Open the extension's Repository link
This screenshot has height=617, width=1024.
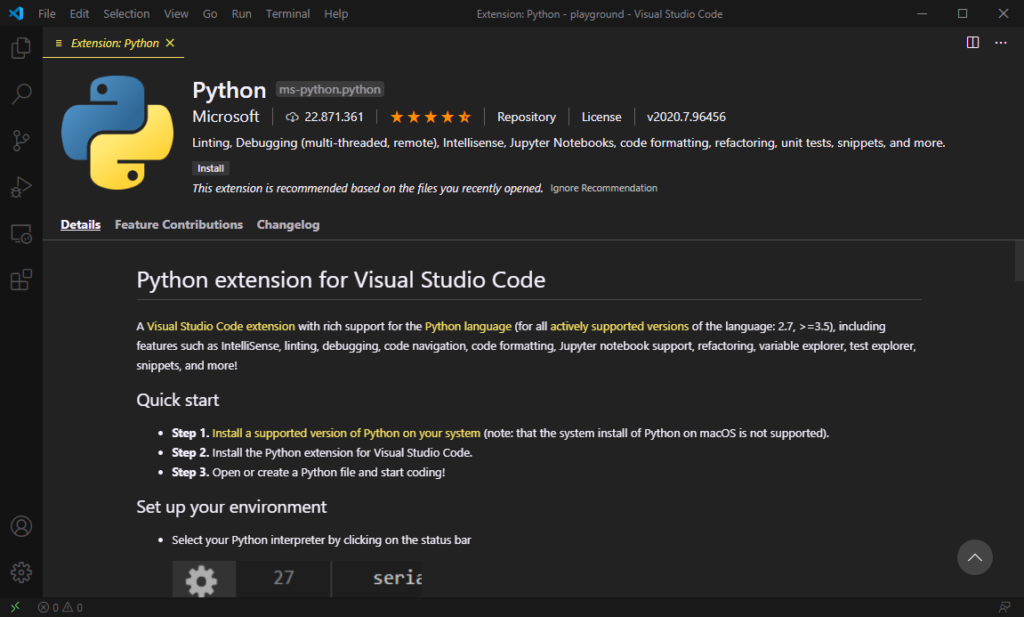526,116
